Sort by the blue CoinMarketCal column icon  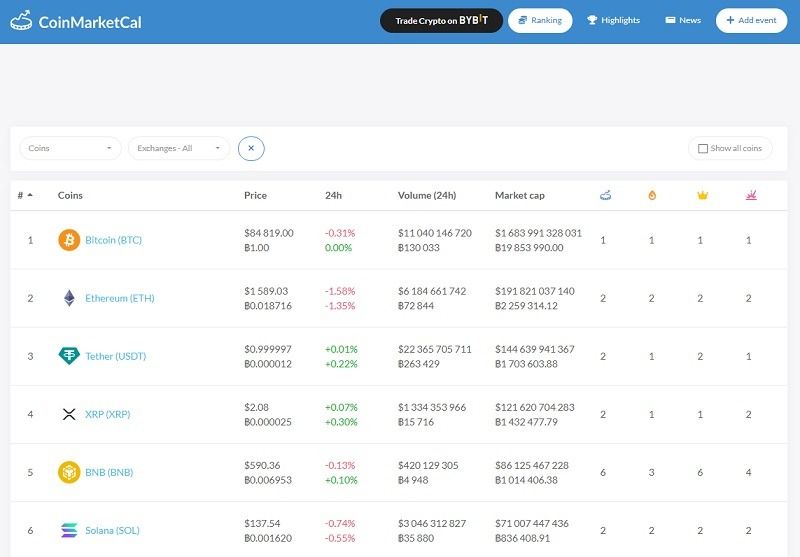[605, 195]
